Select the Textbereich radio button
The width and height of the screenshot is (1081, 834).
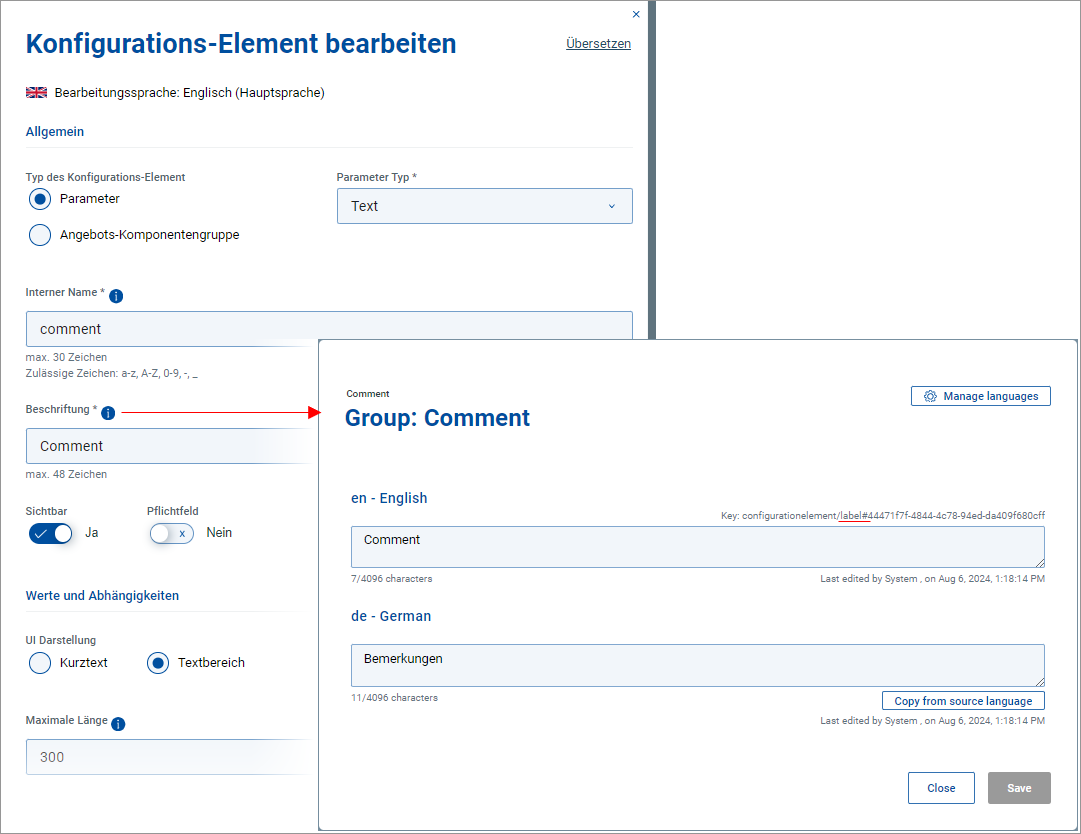(x=158, y=662)
